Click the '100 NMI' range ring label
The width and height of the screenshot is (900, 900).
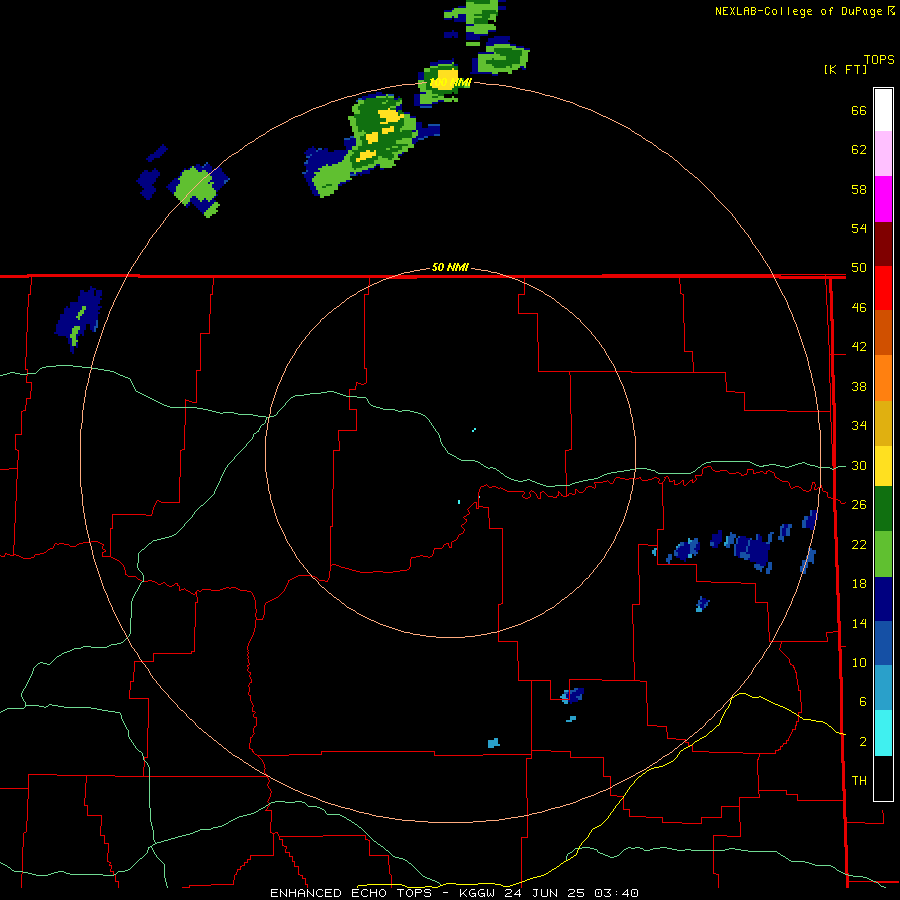pos(451,83)
